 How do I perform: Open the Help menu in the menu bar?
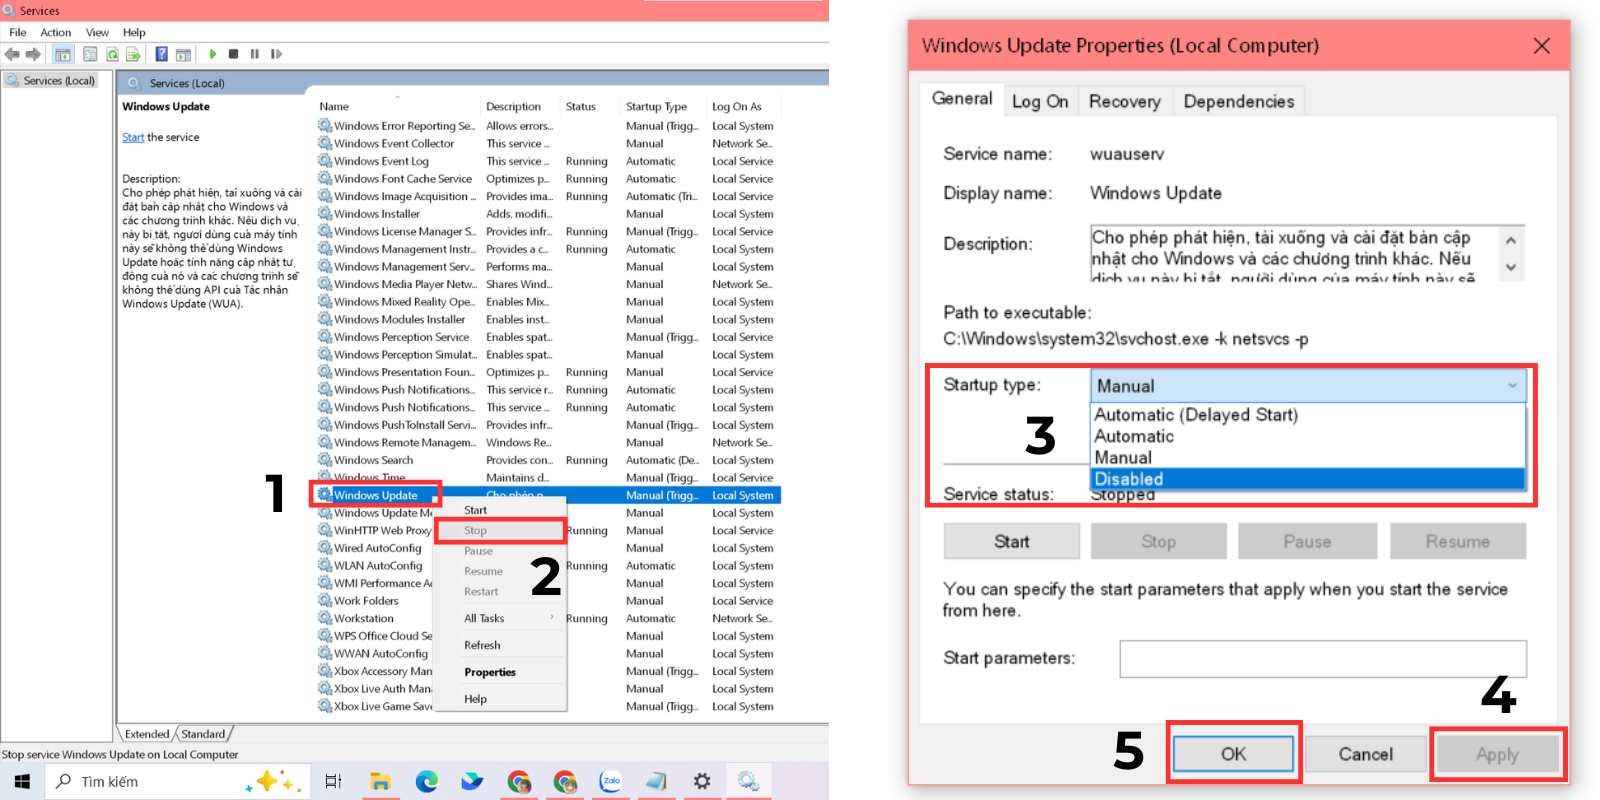134,32
